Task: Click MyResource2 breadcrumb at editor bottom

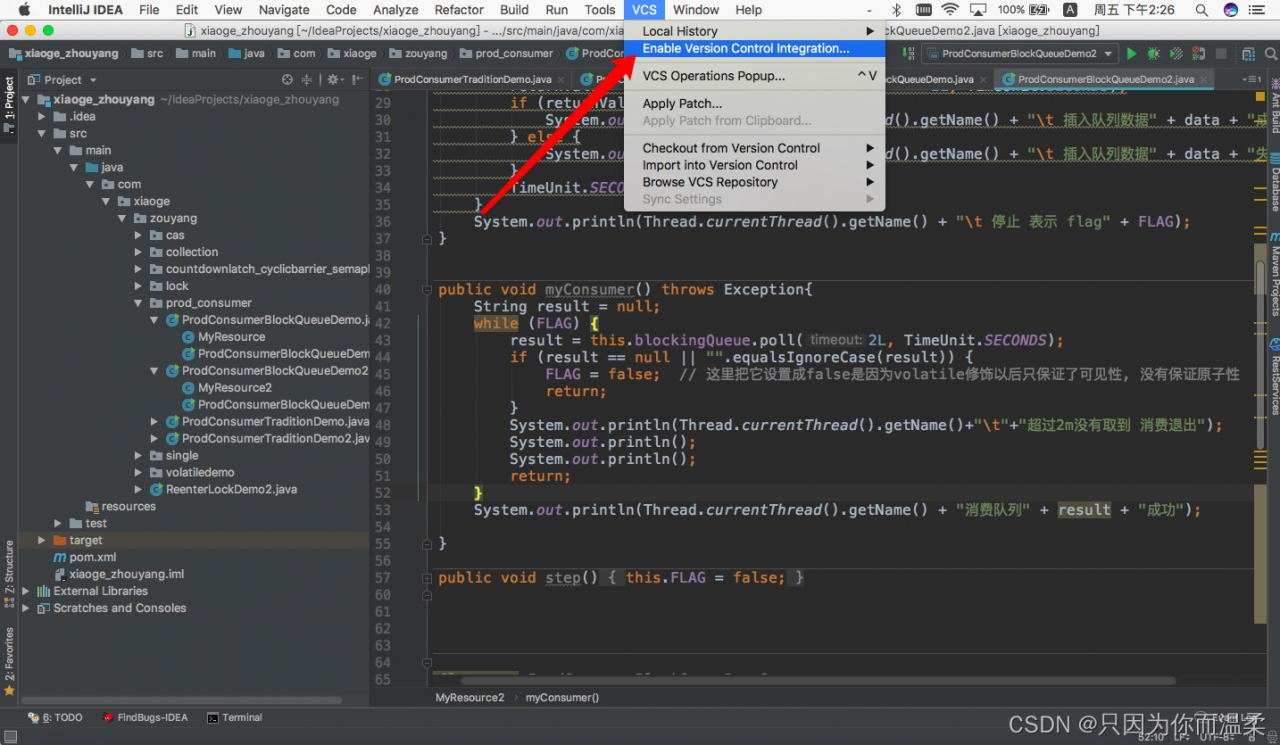Action: tap(470, 697)
